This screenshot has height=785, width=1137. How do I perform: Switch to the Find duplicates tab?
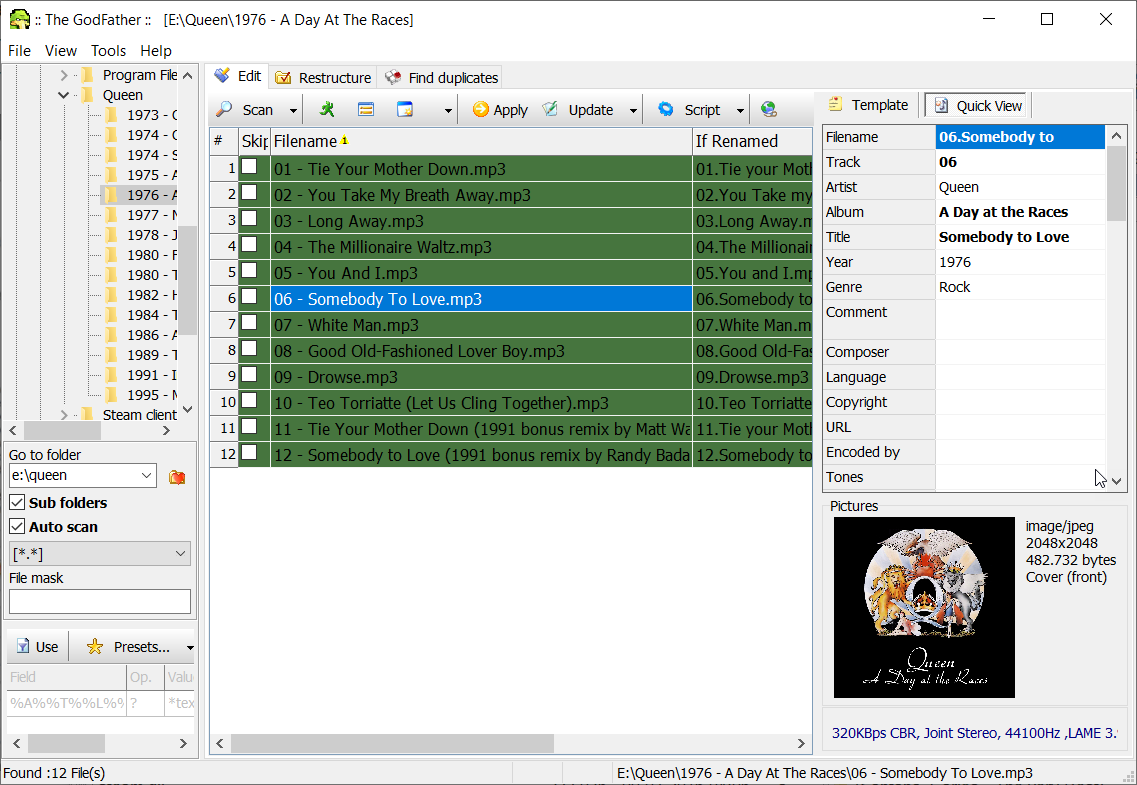point(442,78)
